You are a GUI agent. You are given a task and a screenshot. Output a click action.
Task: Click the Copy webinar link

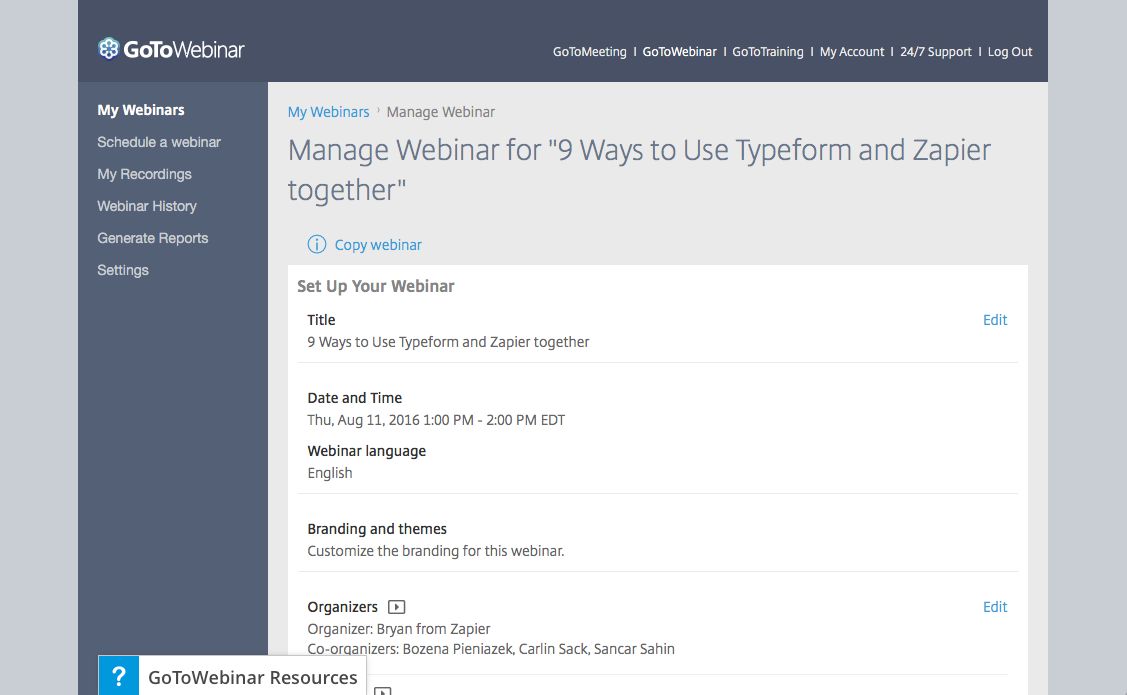pyautogui.click(x=378, y=245)
